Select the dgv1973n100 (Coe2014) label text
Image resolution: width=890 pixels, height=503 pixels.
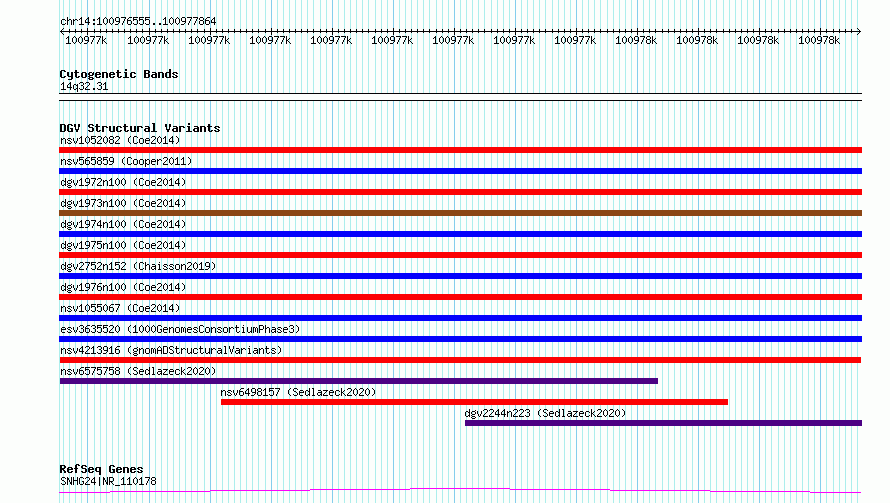pos(123,203)
